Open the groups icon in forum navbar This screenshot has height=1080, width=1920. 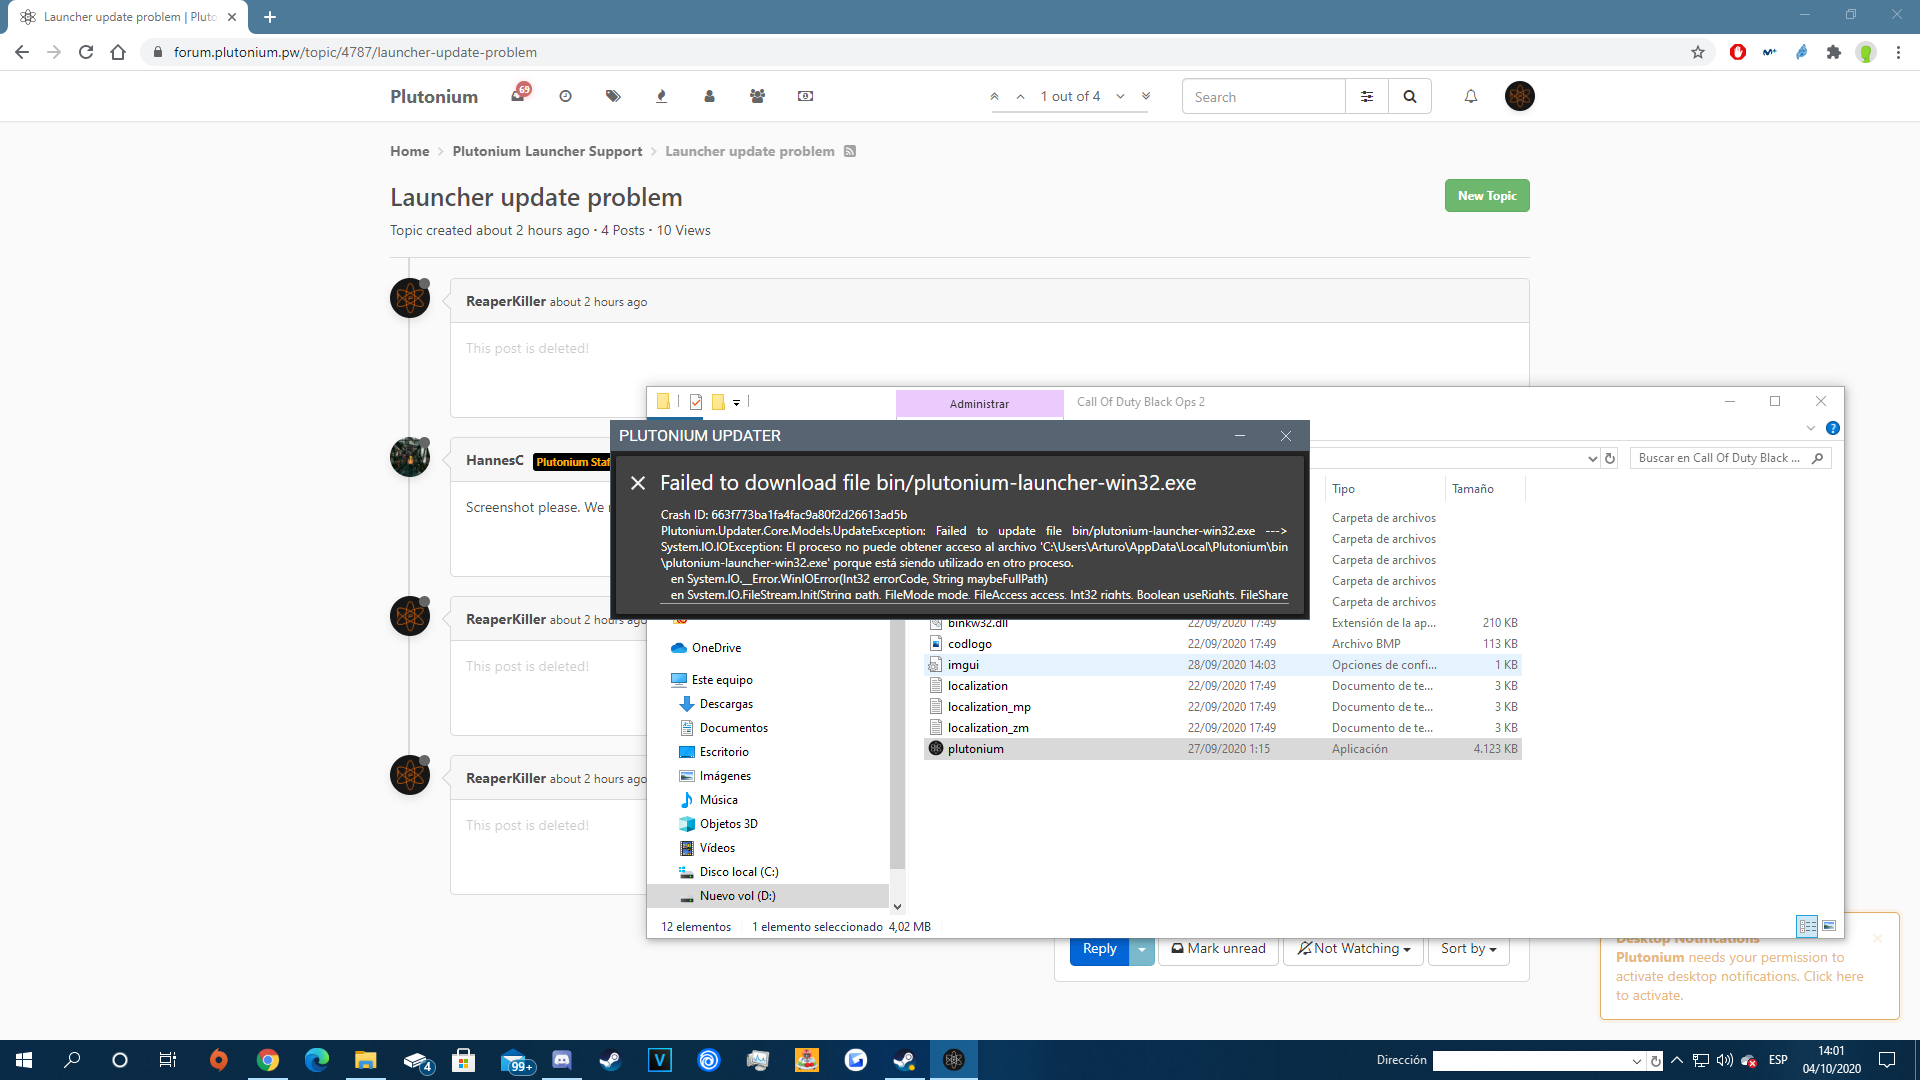(x=757, y=96)
